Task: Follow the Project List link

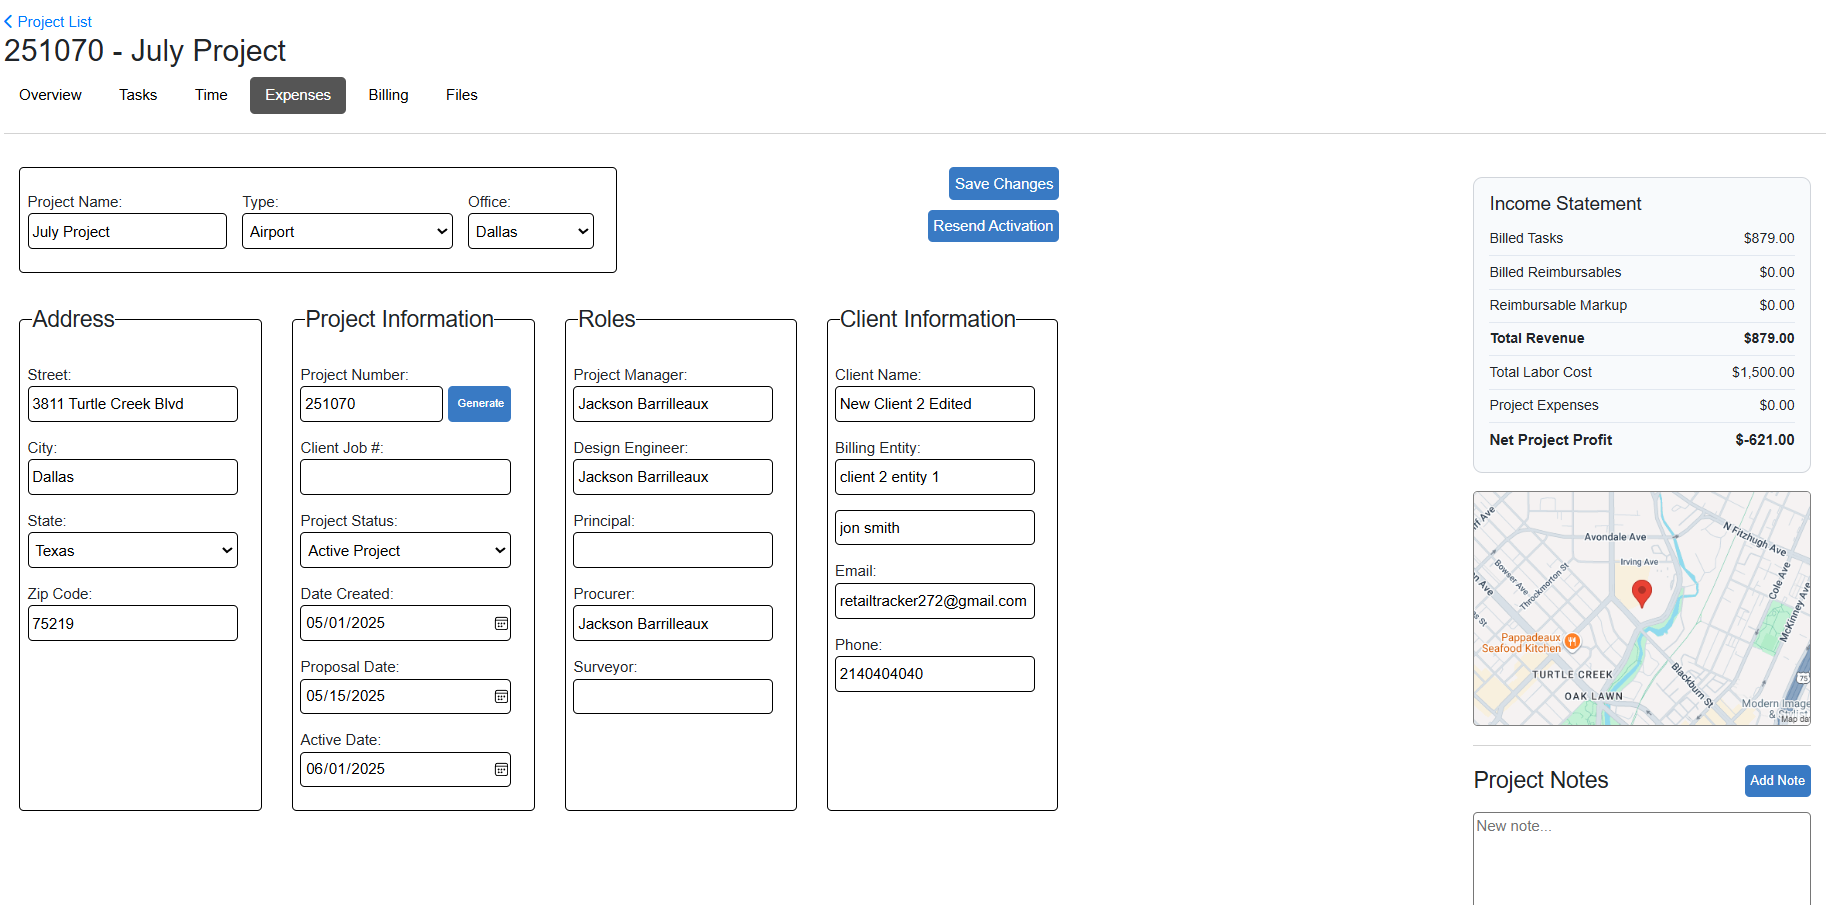Action: pos(54,21)
